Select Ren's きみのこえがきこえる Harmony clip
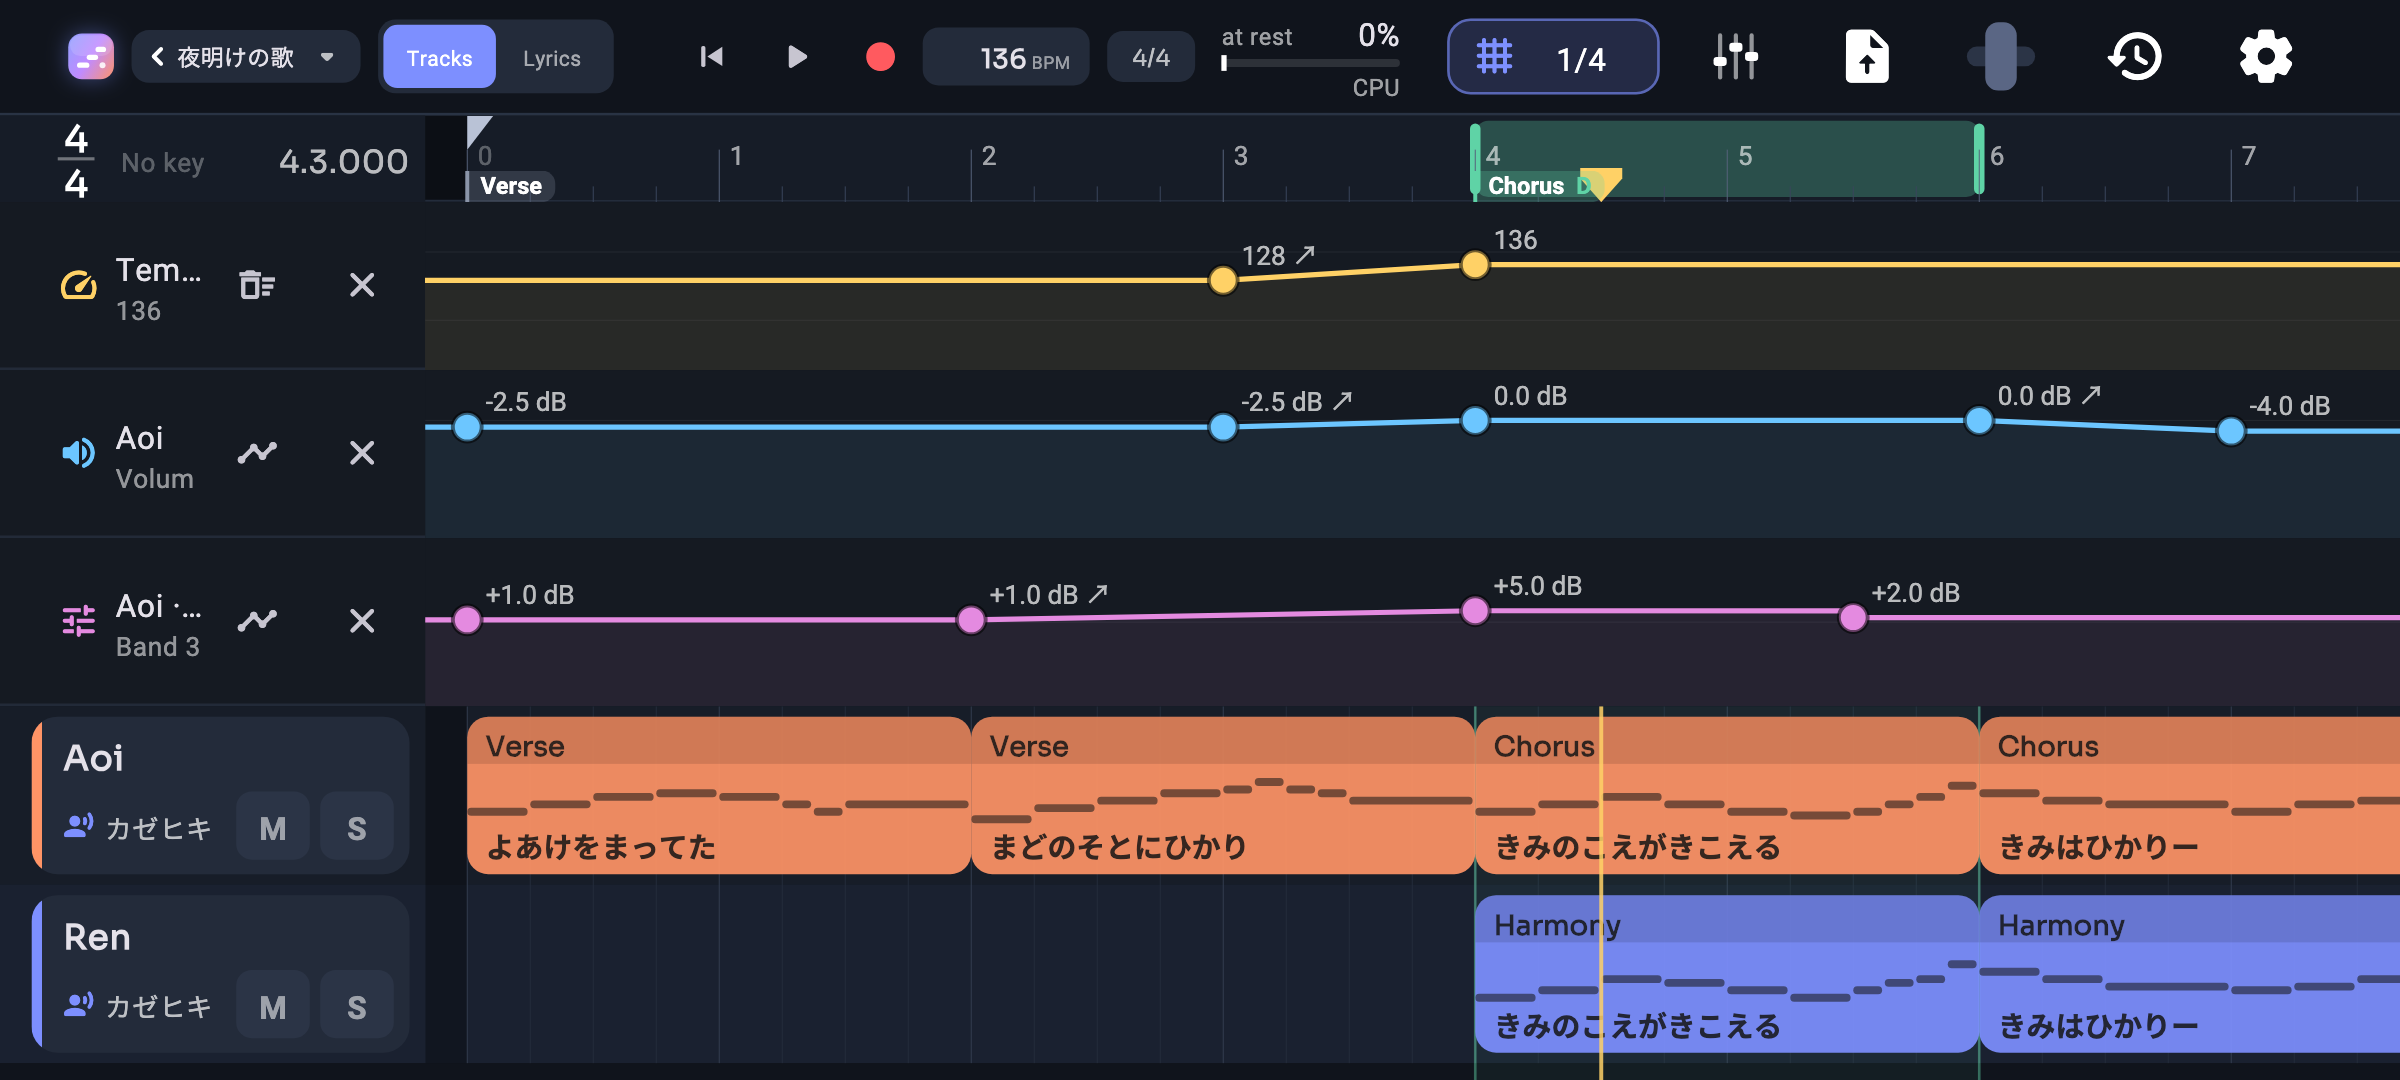Viewport: 2400px width, 1080px height. (x=1727, y=974)
